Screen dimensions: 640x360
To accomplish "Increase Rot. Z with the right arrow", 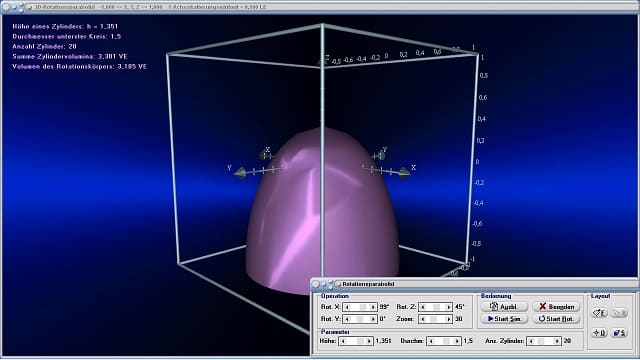I will [x=448, y=307].
